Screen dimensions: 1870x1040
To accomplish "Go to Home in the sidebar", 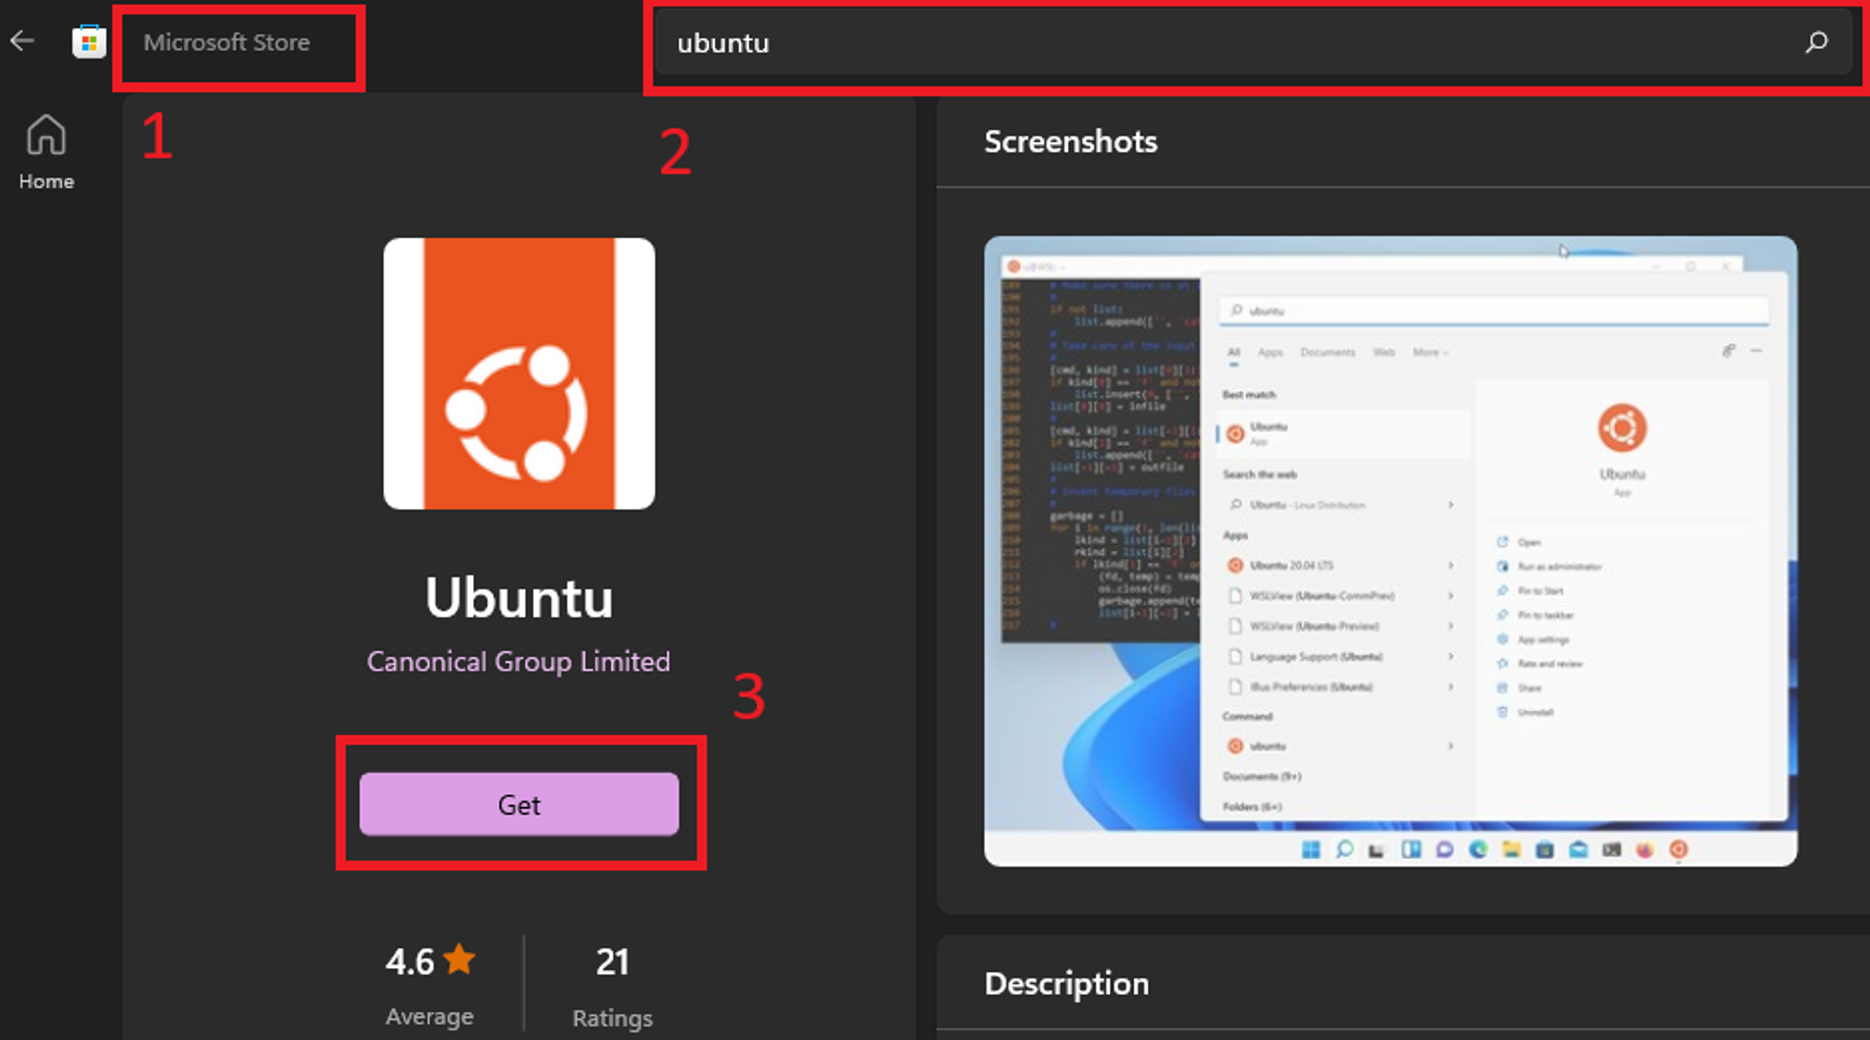I will (x=46, y=152).
